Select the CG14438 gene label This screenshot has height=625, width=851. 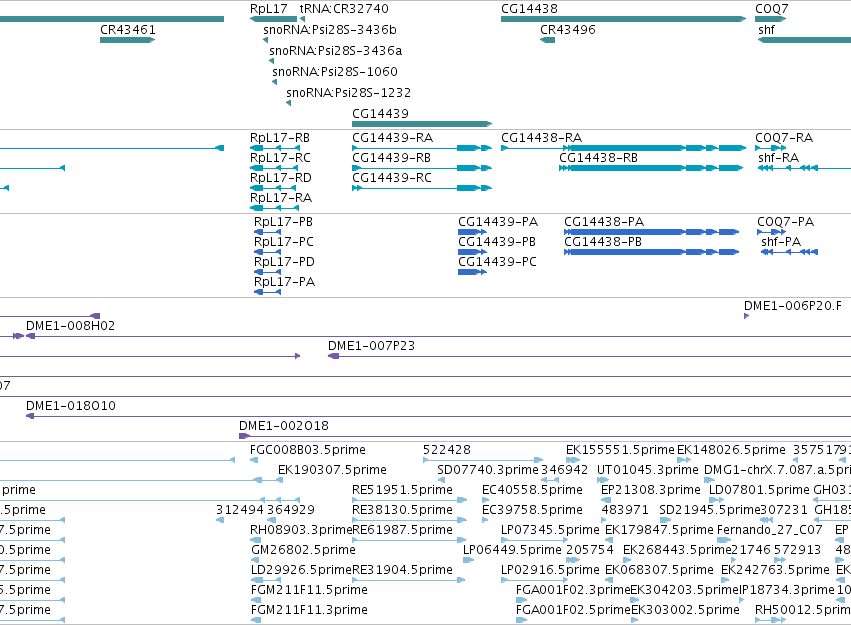pos(529,9)
